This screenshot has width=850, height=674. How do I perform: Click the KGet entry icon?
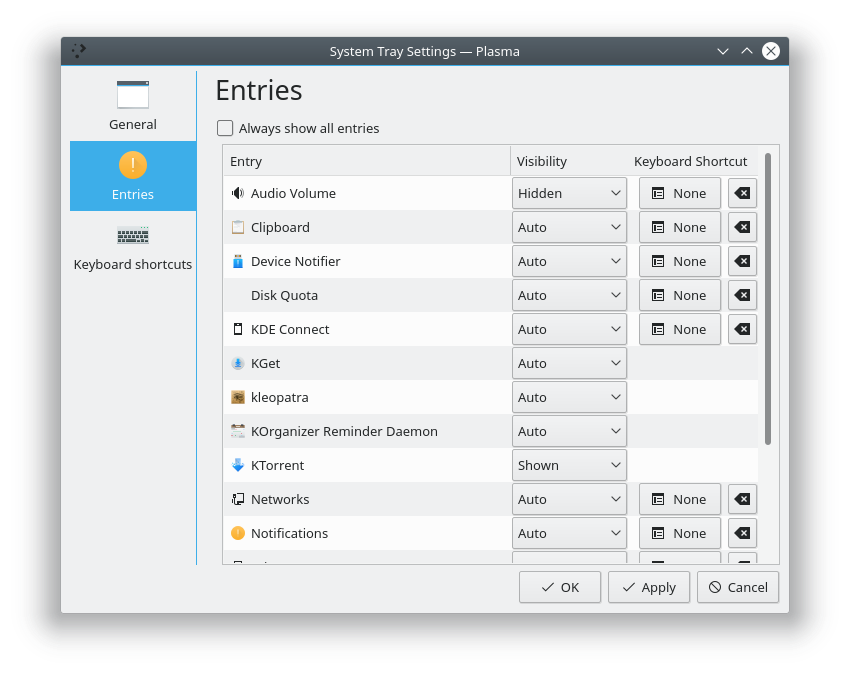click(238, 363)
